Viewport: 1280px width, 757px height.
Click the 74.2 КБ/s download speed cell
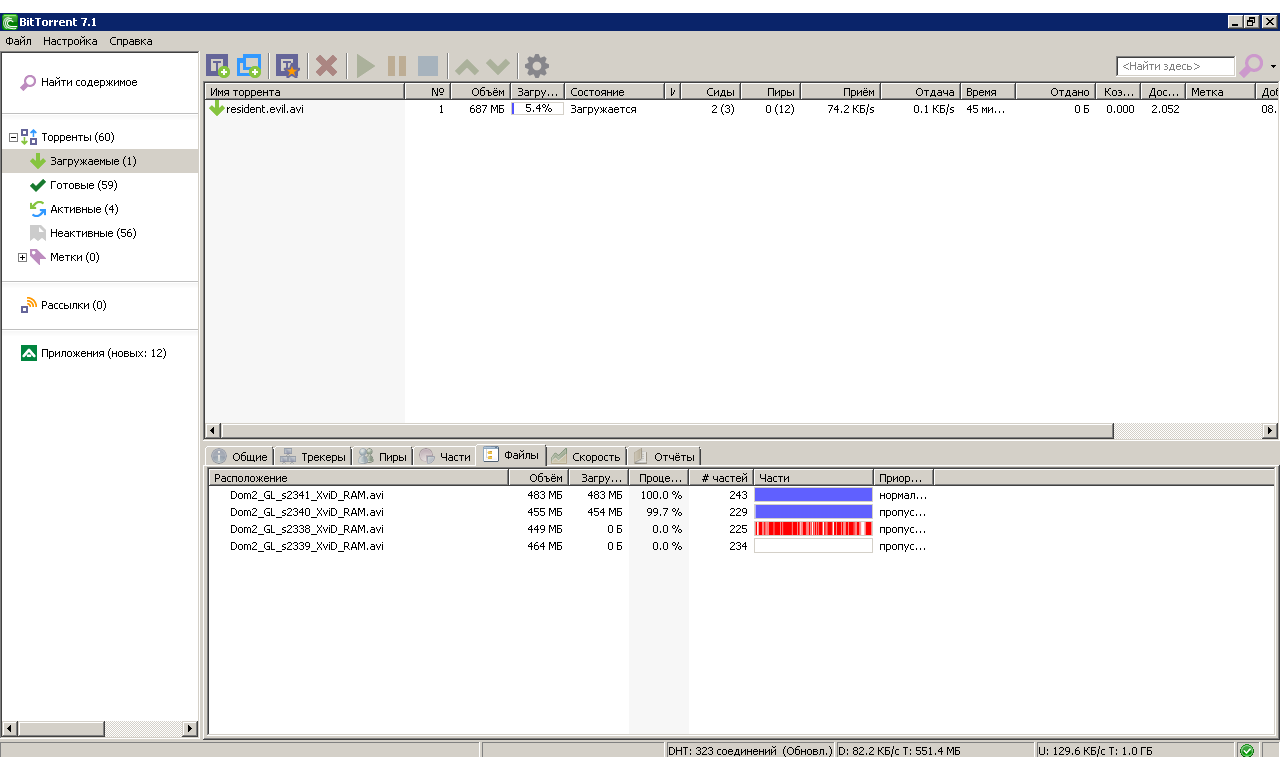(850, 109)
